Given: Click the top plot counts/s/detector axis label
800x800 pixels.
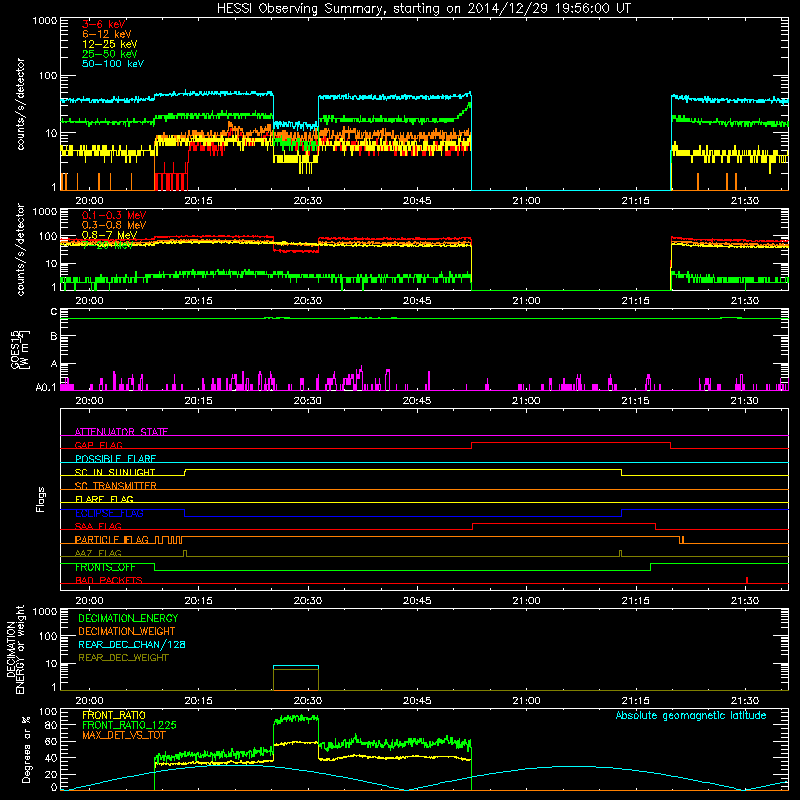Looking at the screenshot, I should (20, 104).
